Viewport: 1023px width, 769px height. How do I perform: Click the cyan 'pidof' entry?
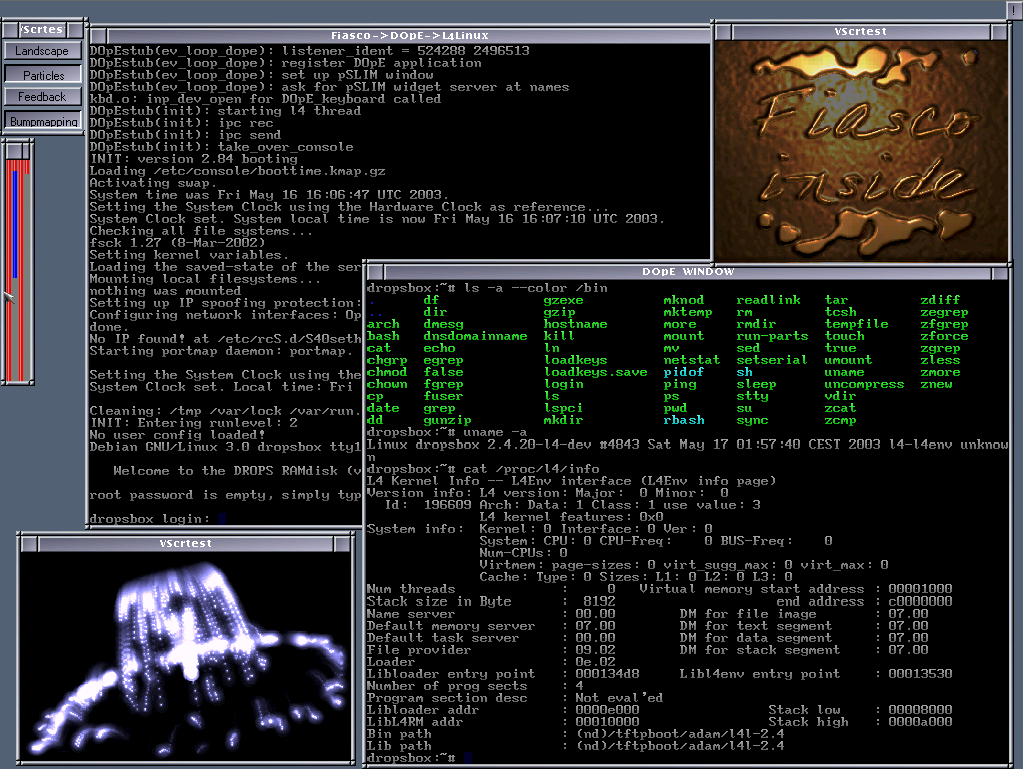[x=684, y=372]
